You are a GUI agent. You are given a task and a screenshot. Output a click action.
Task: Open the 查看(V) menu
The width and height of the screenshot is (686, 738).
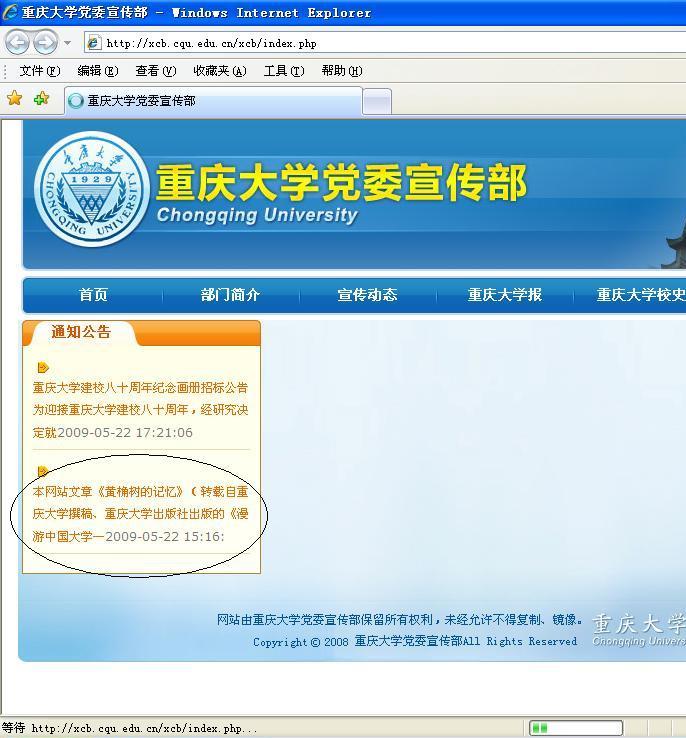[156, 71]
